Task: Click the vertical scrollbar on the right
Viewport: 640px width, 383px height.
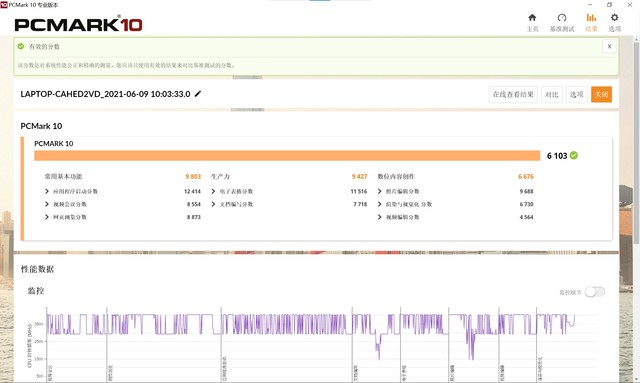Action: point(636,143)
